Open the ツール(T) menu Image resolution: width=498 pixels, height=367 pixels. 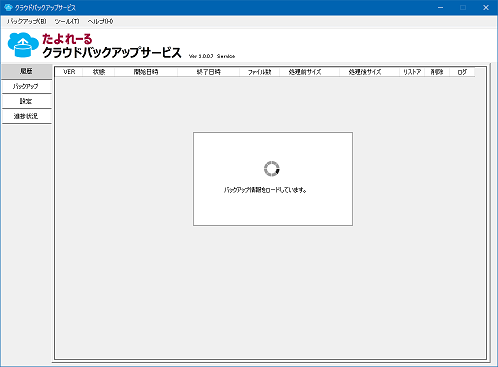[67, 21]
